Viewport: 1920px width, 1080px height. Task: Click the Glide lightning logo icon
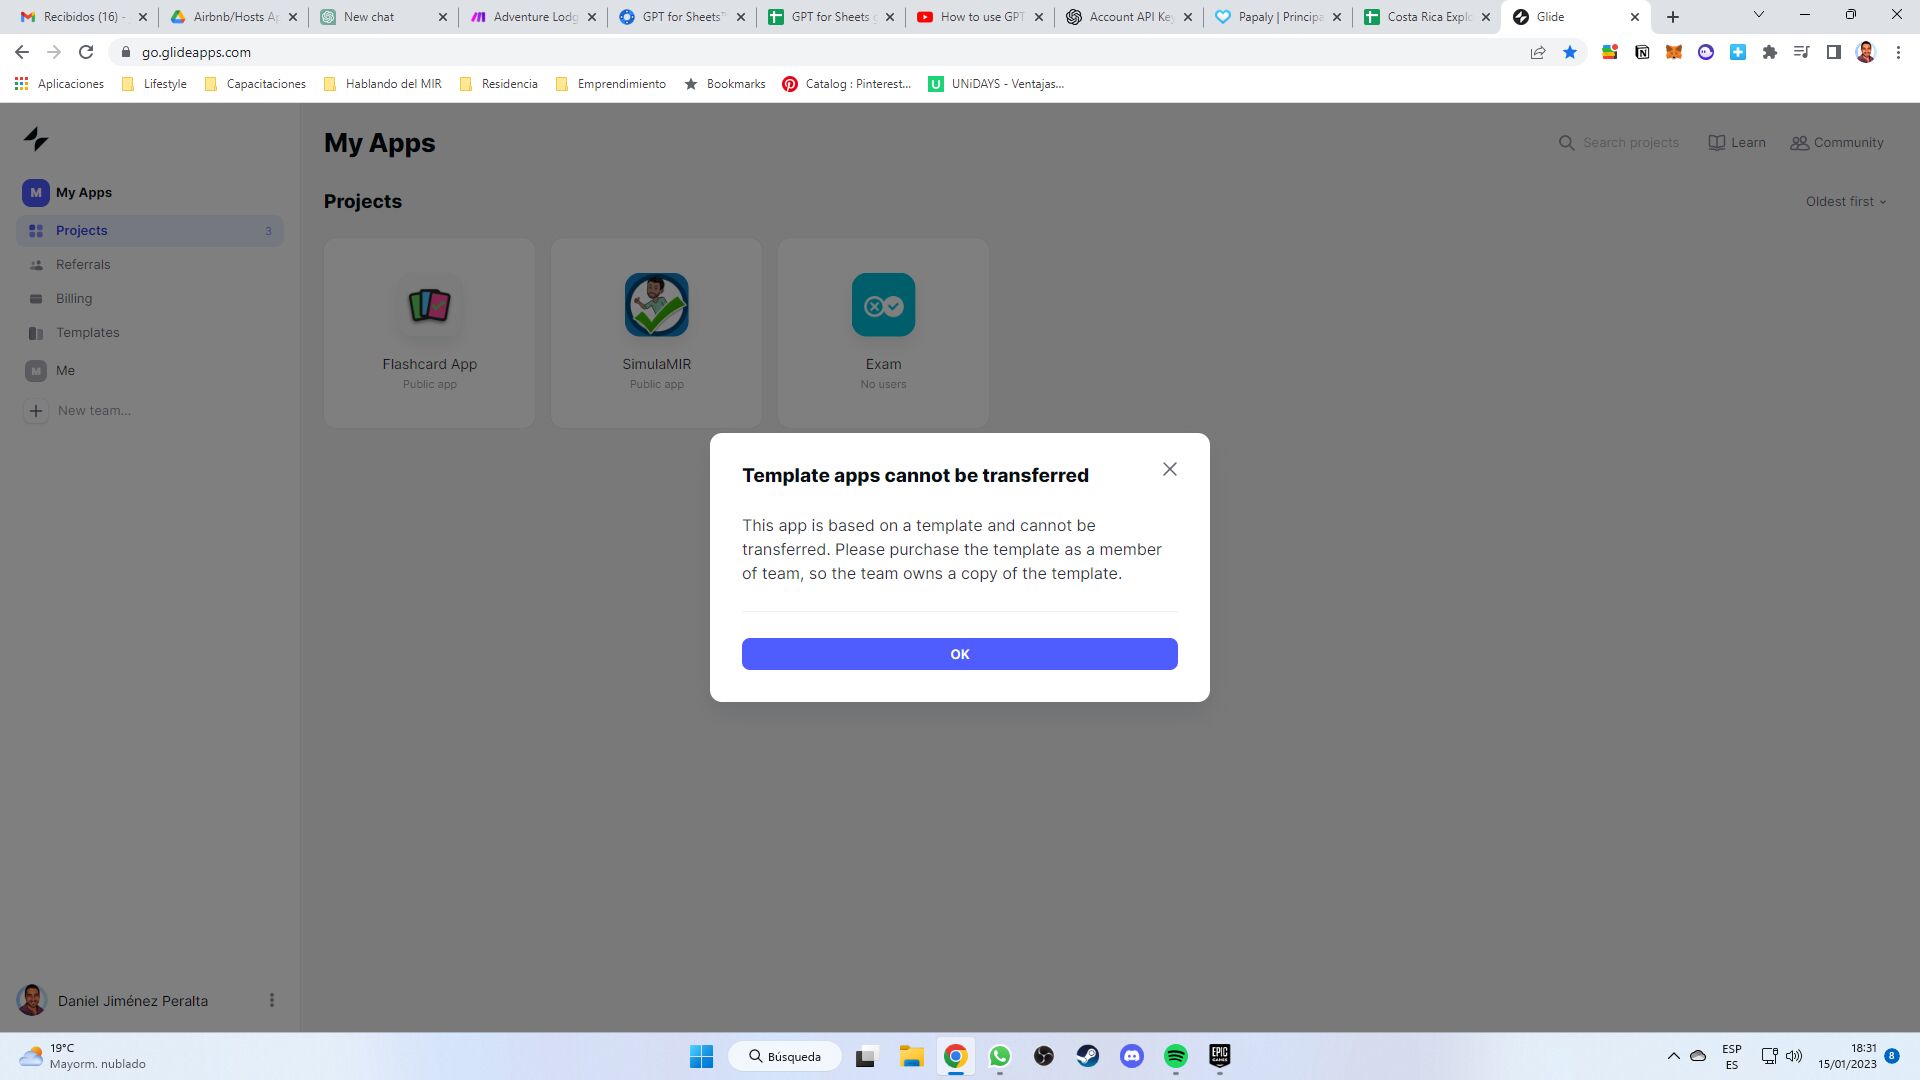(x=36, y=139)
